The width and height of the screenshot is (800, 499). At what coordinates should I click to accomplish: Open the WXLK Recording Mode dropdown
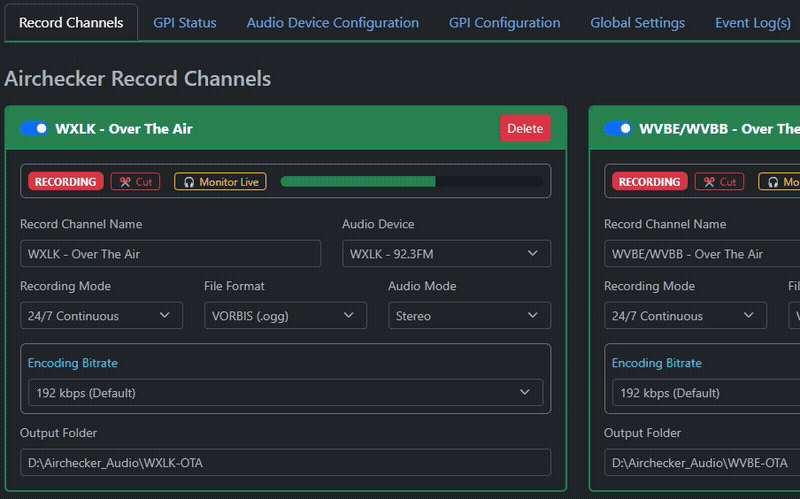click(x=102, y=315)
